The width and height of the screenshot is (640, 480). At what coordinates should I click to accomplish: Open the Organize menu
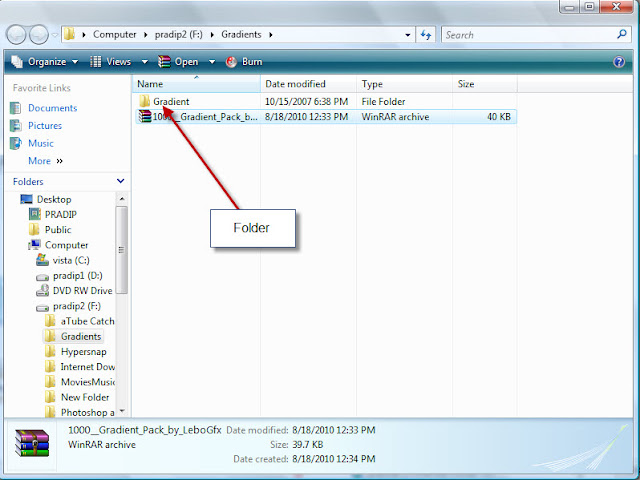click(45, 62)
